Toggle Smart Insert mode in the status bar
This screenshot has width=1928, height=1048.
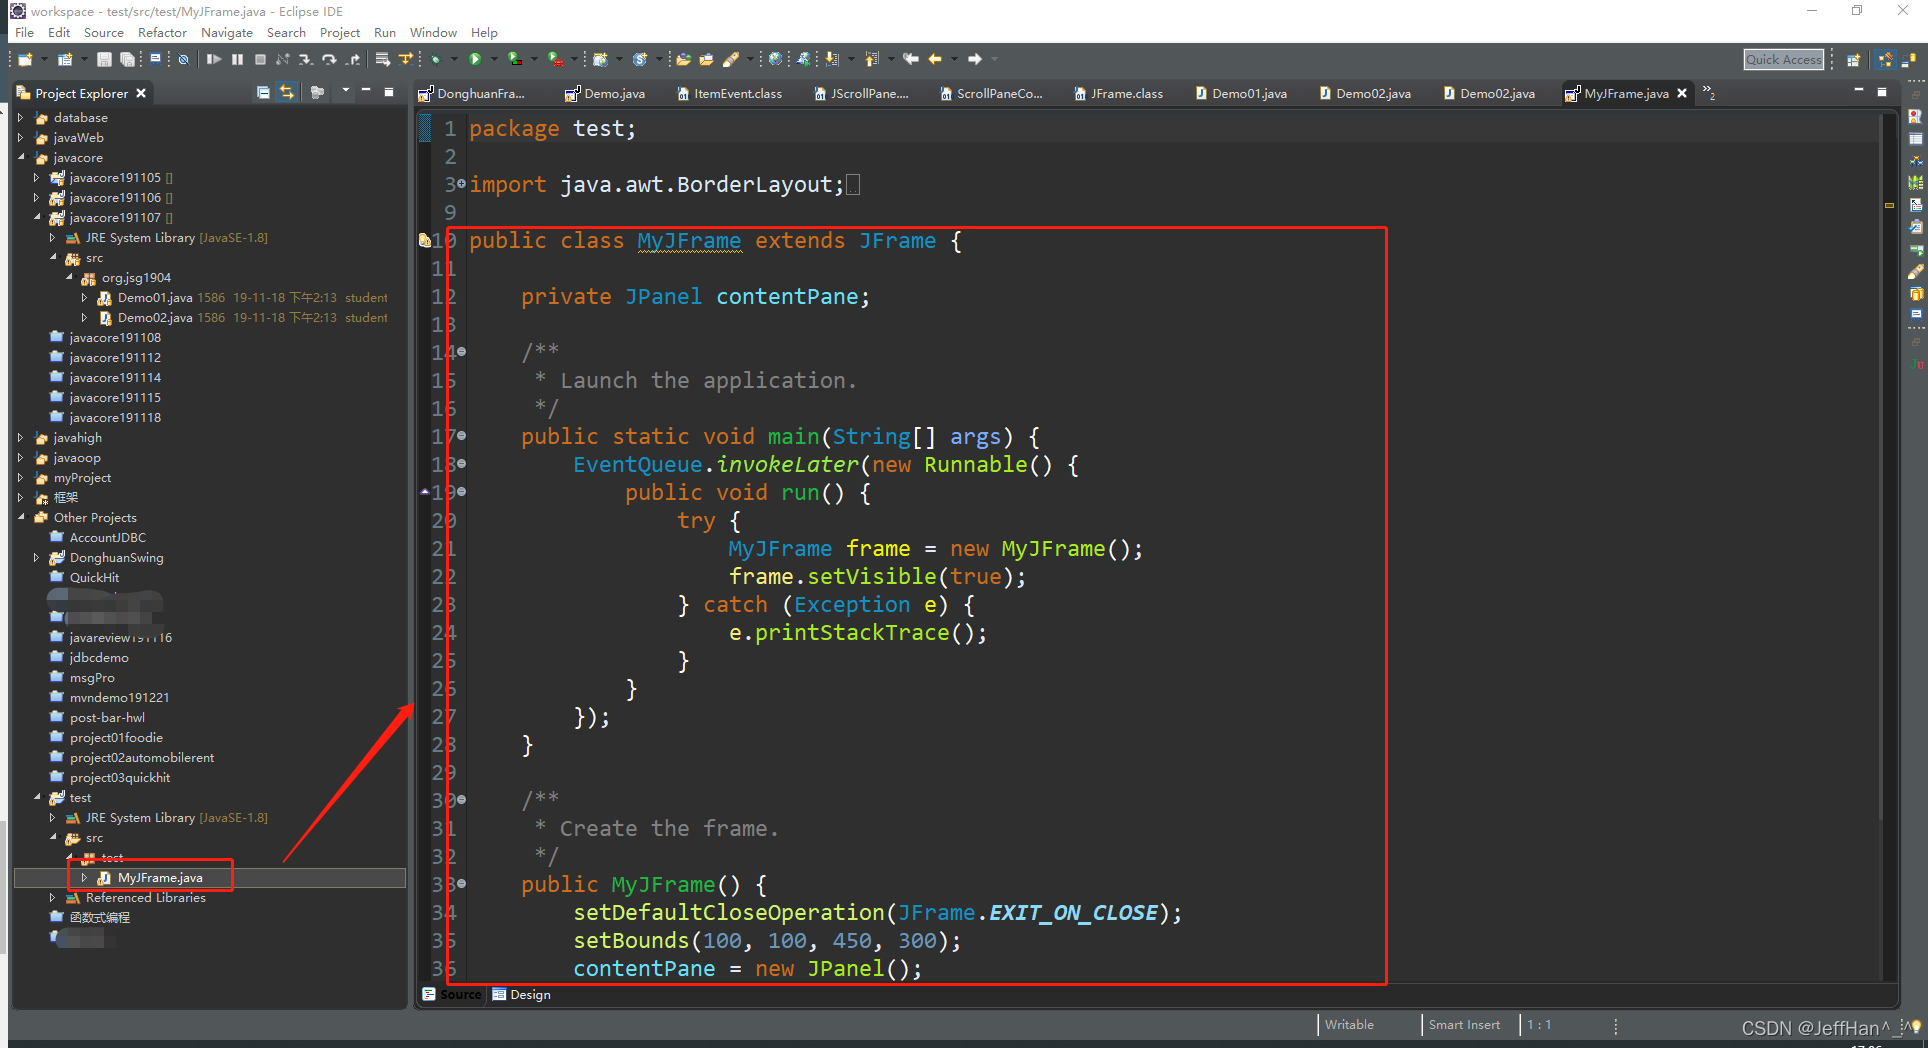(1464, 1024)
